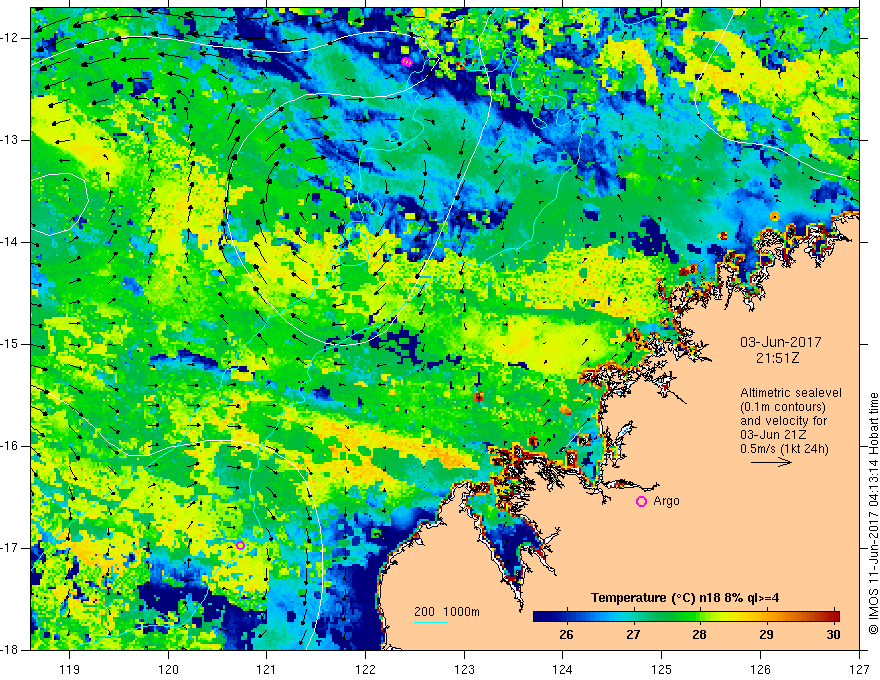
Task: Click latitude axis label -17
Action: 10,548
